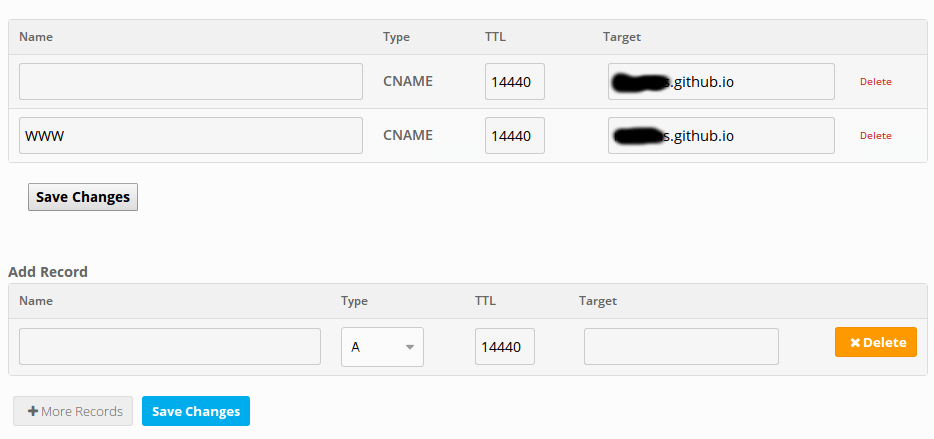Screen dimensions: 934x439
Task: Click the Target field of first CNAME record
Action: pos(721,82)
